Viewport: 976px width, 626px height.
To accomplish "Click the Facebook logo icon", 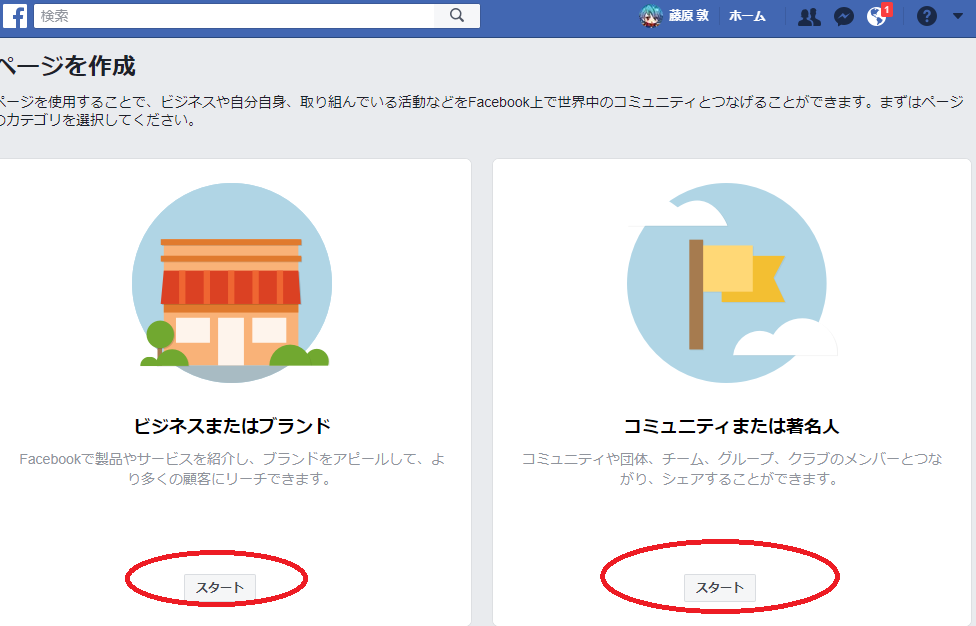I will (x=15, y=16).
